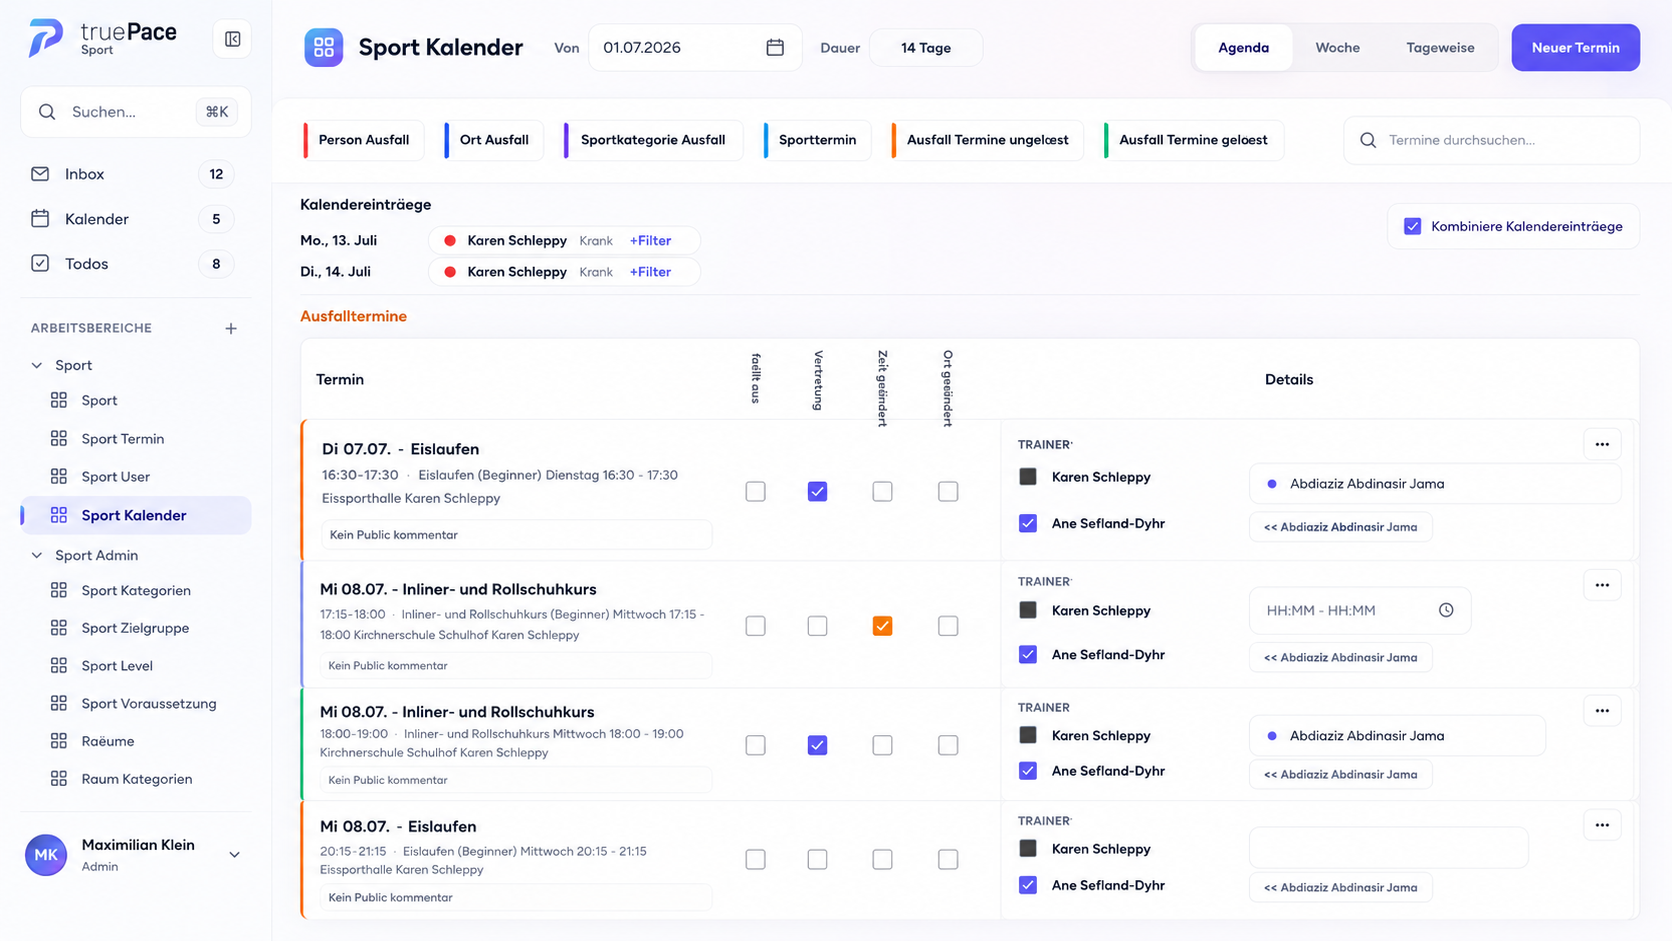Collapse the sidebar with the panel icon

tap(232, 39)
